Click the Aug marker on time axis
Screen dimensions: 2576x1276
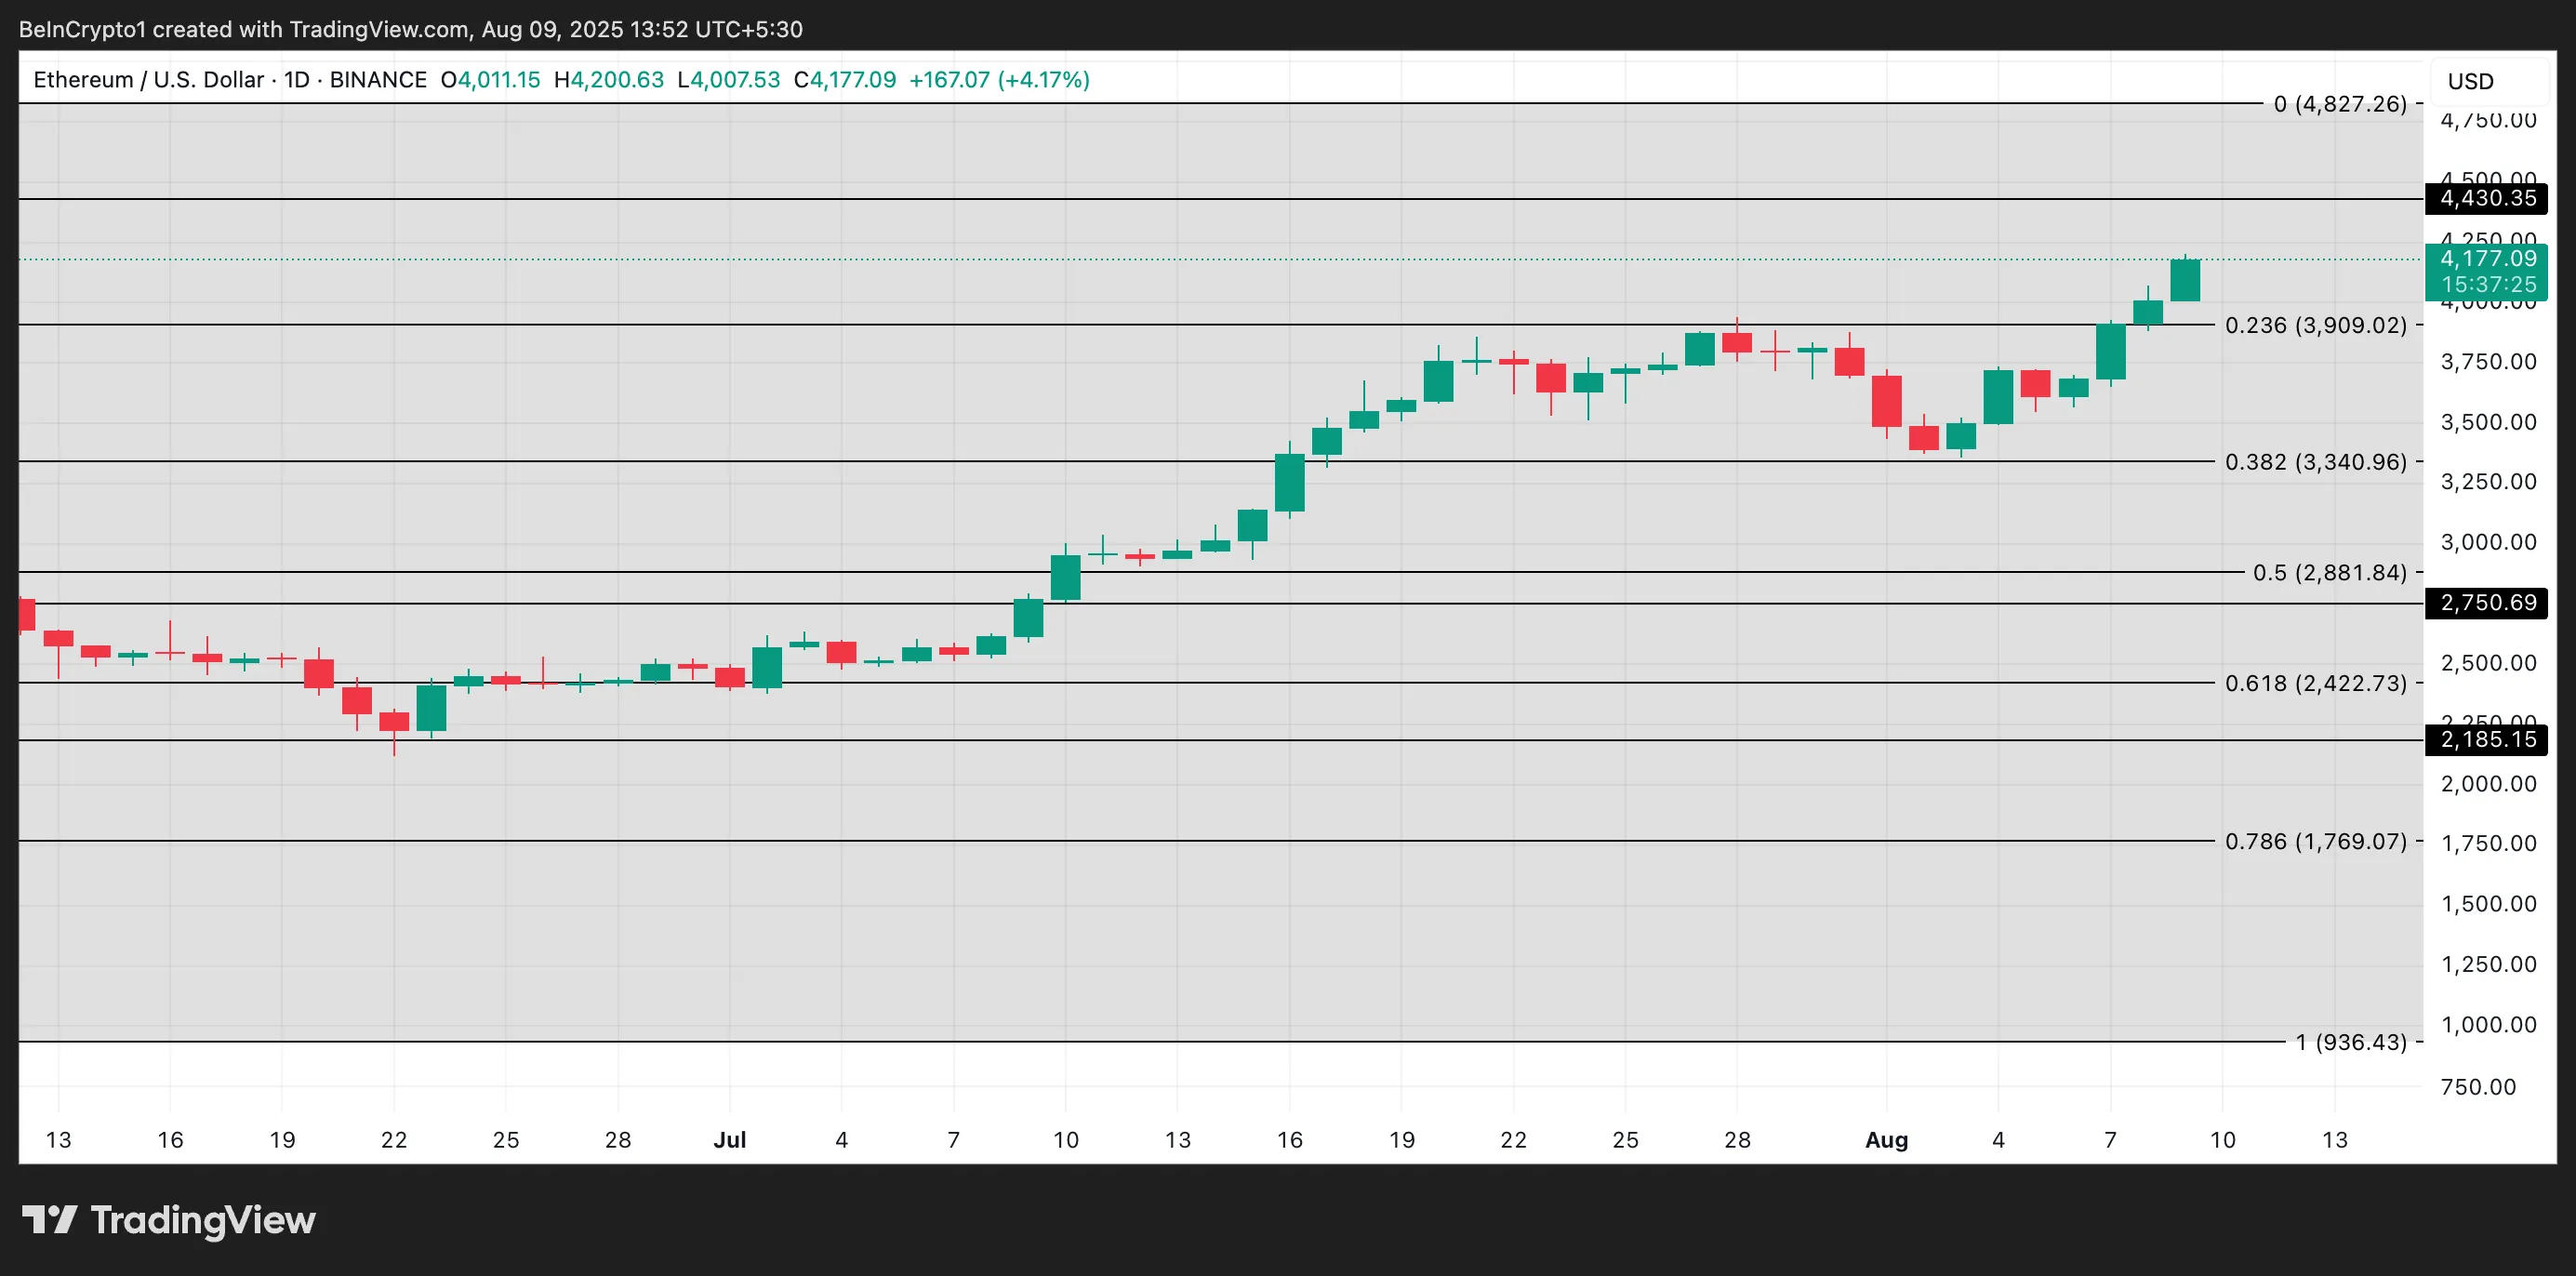coord(1886,1140)
